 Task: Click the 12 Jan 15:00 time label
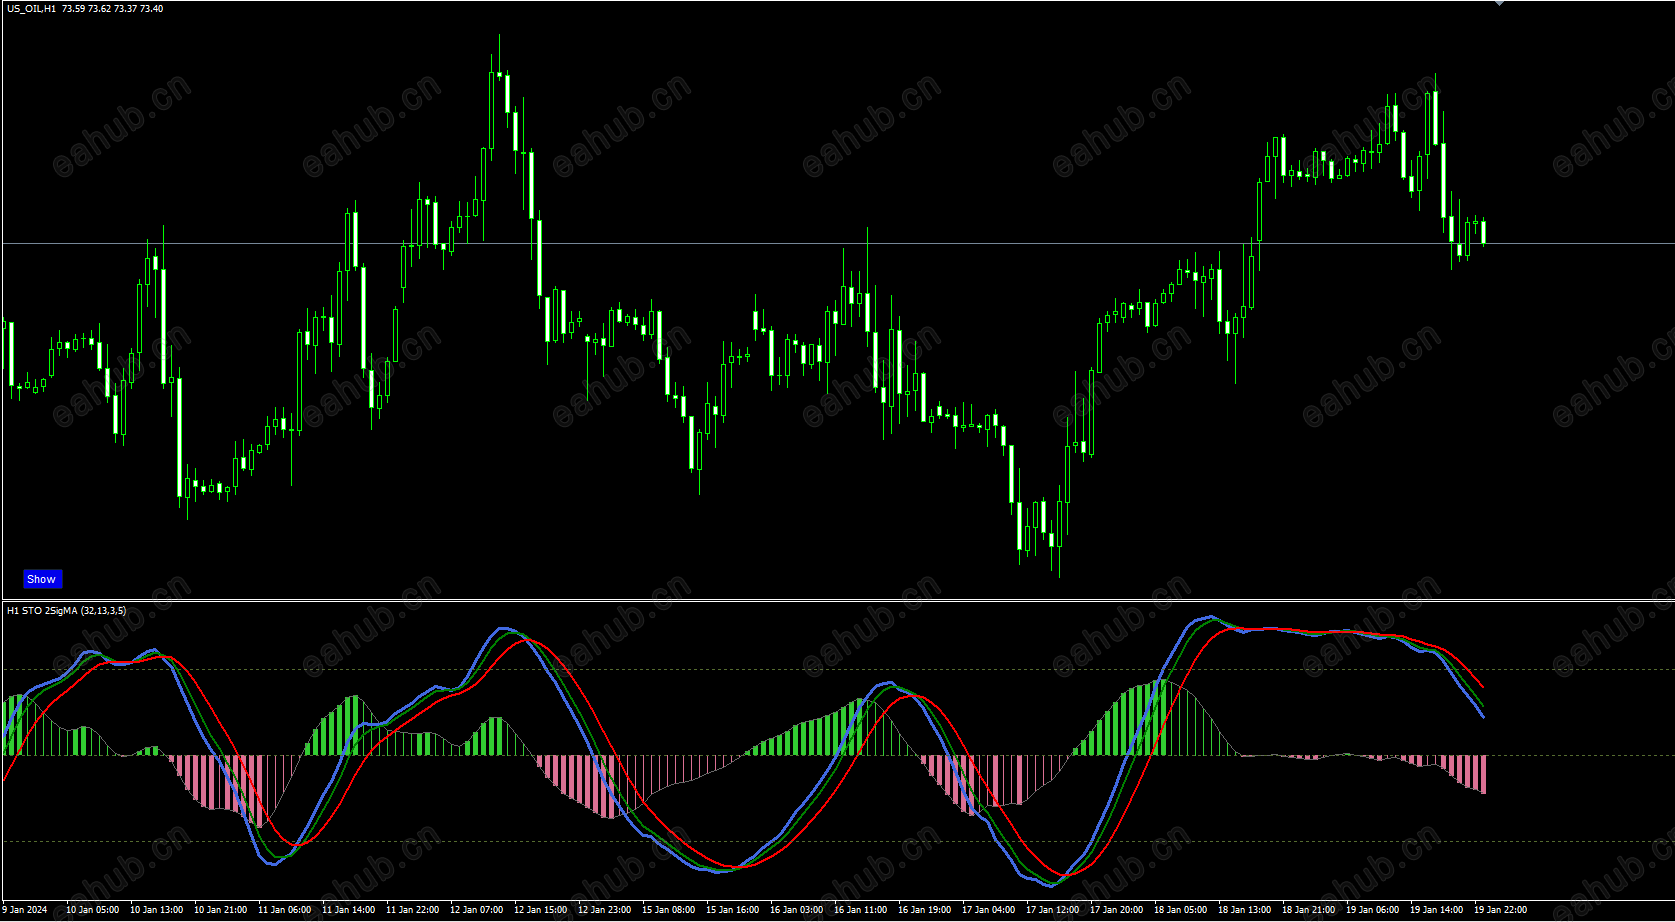click(x=540, y=910)
